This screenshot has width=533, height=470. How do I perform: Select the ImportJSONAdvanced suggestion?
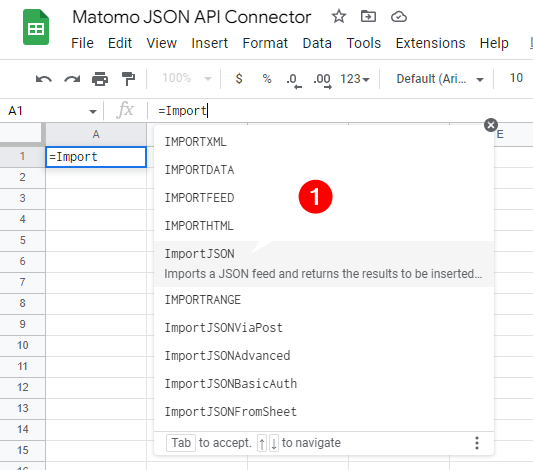324,355
